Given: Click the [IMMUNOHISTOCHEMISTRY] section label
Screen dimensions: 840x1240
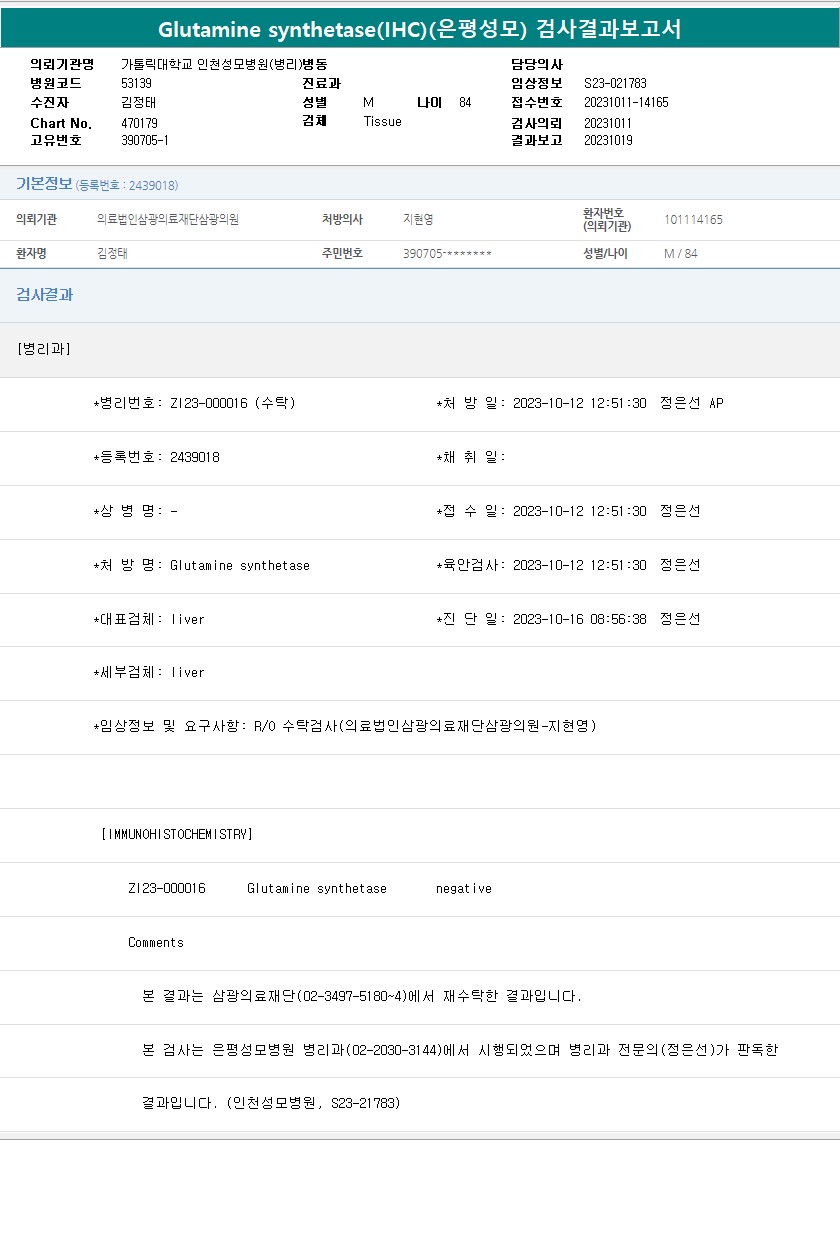Looking at the screenshot, I should point(177,834).
